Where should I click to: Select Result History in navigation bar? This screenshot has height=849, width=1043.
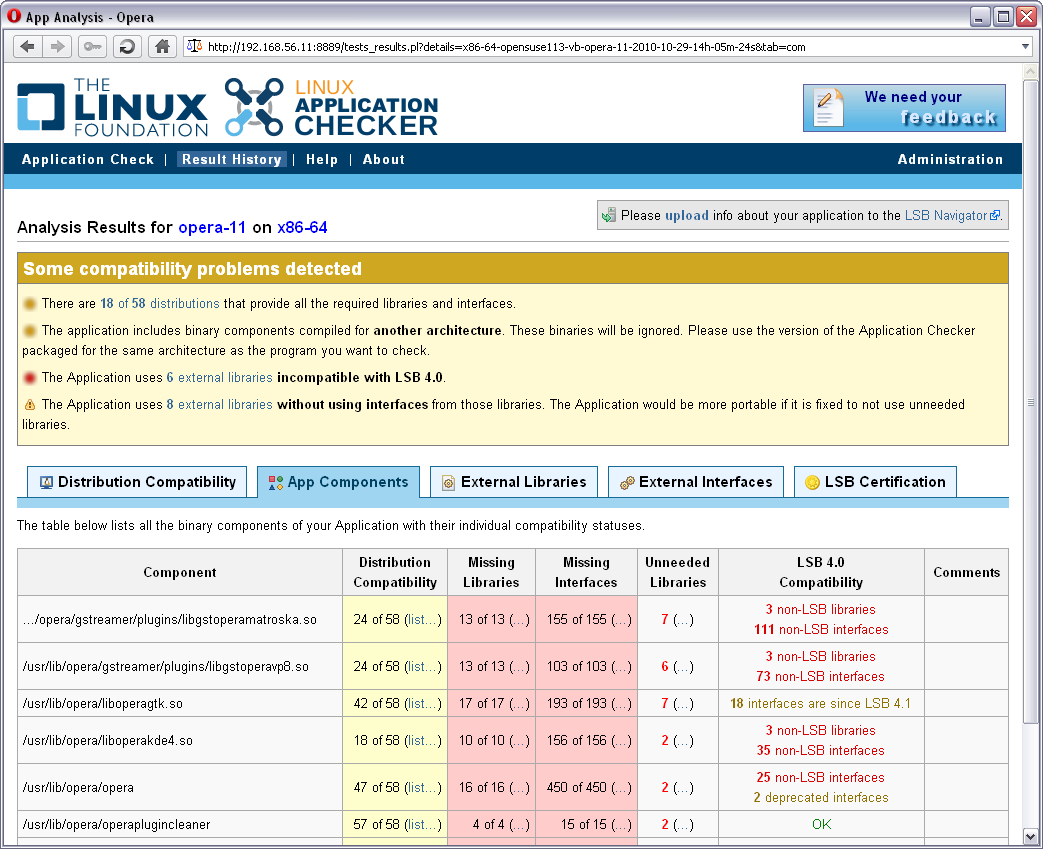[231, 160]
